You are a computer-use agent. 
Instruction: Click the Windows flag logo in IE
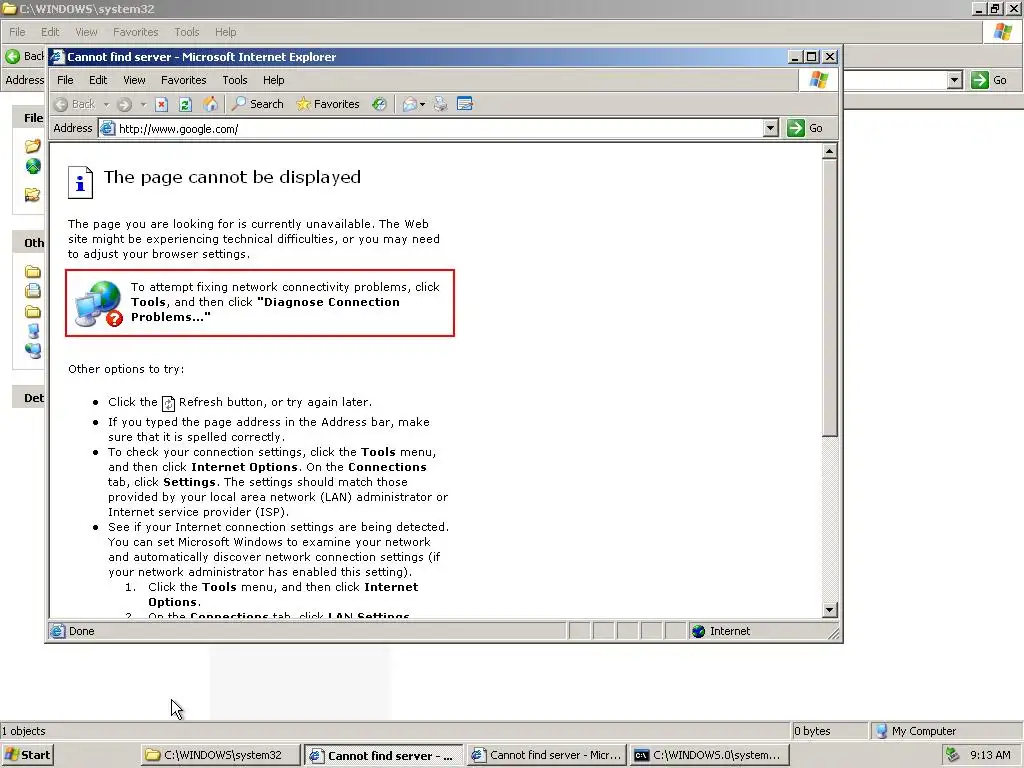click(818, 80)
